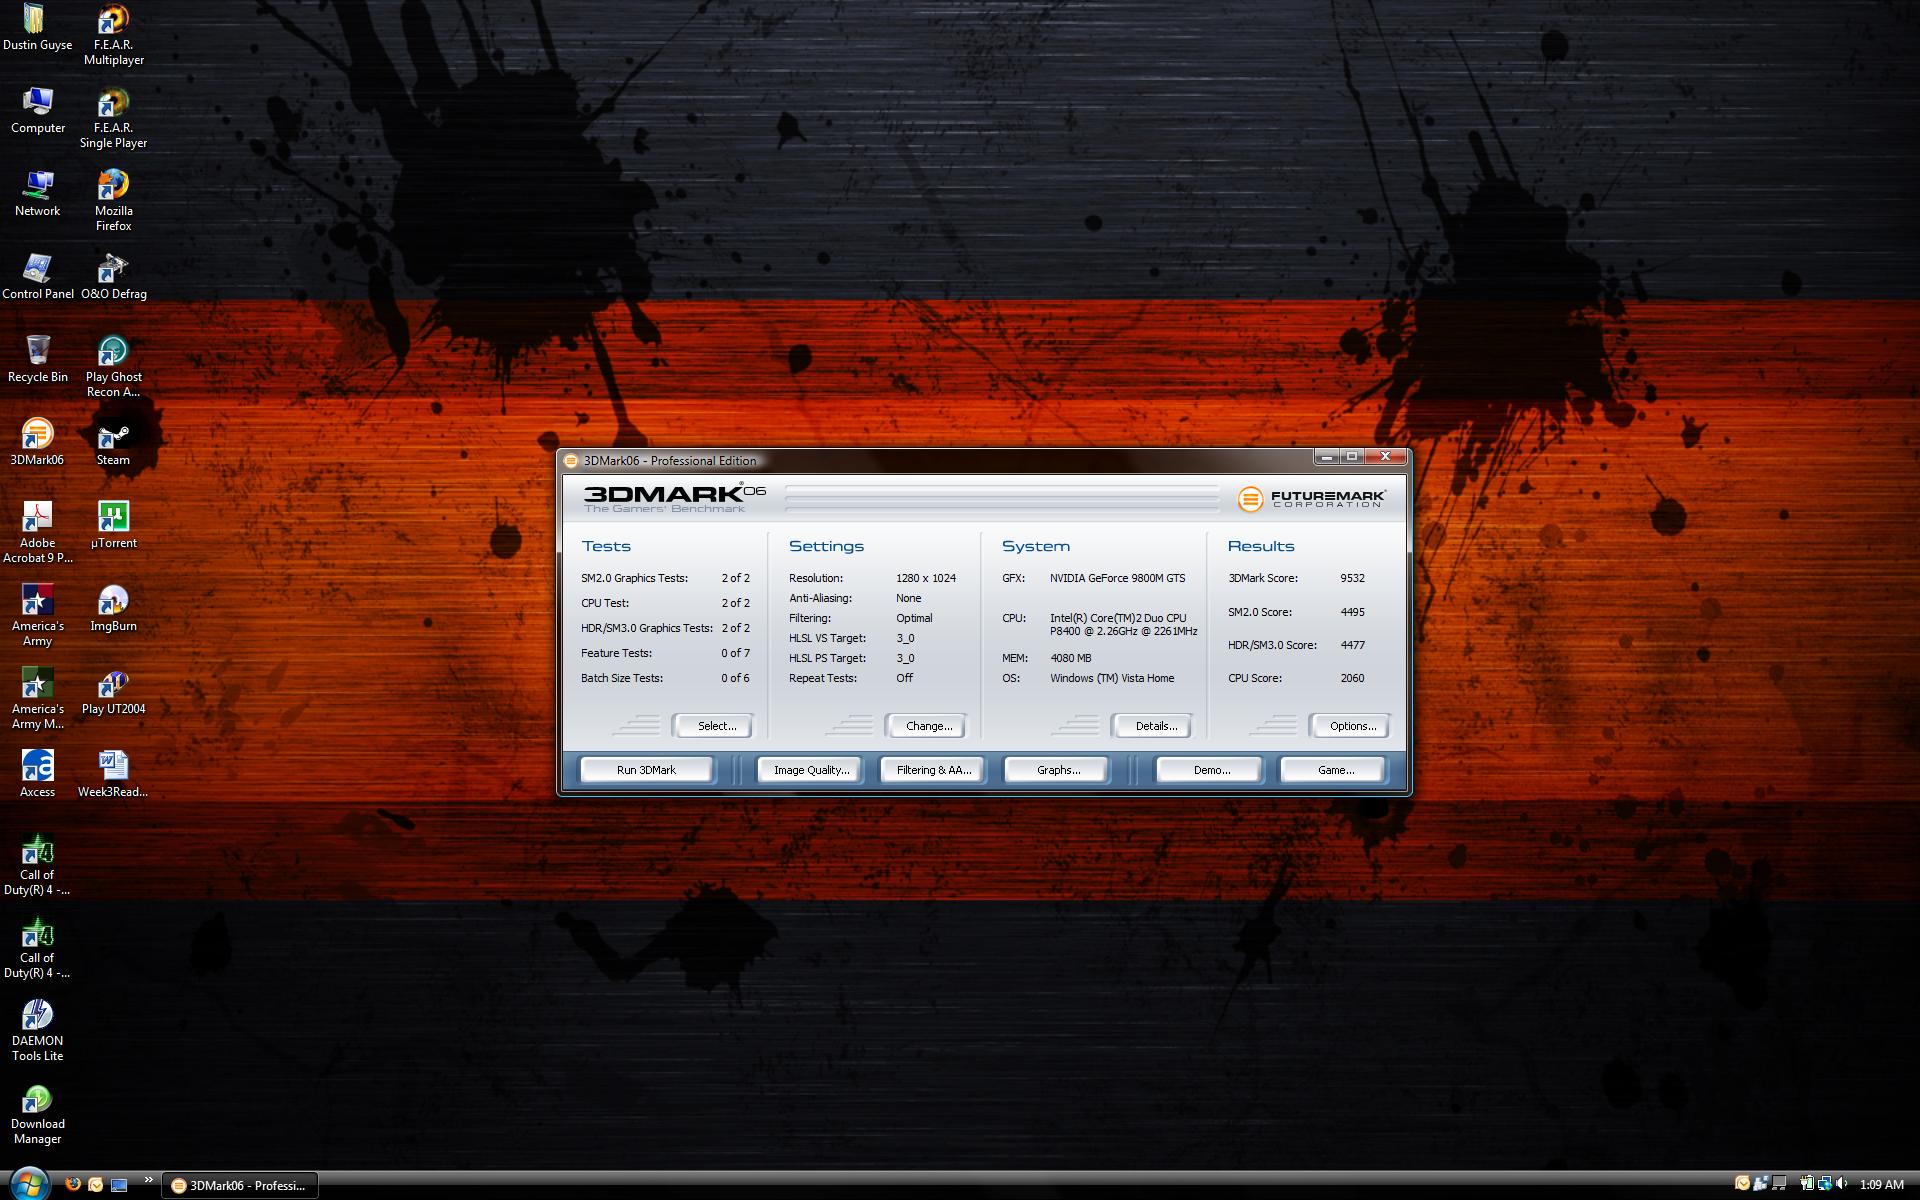The image size is (1920, 1200).
Task: Click the Options... button under Results
Action: [x=1352, y=726]
